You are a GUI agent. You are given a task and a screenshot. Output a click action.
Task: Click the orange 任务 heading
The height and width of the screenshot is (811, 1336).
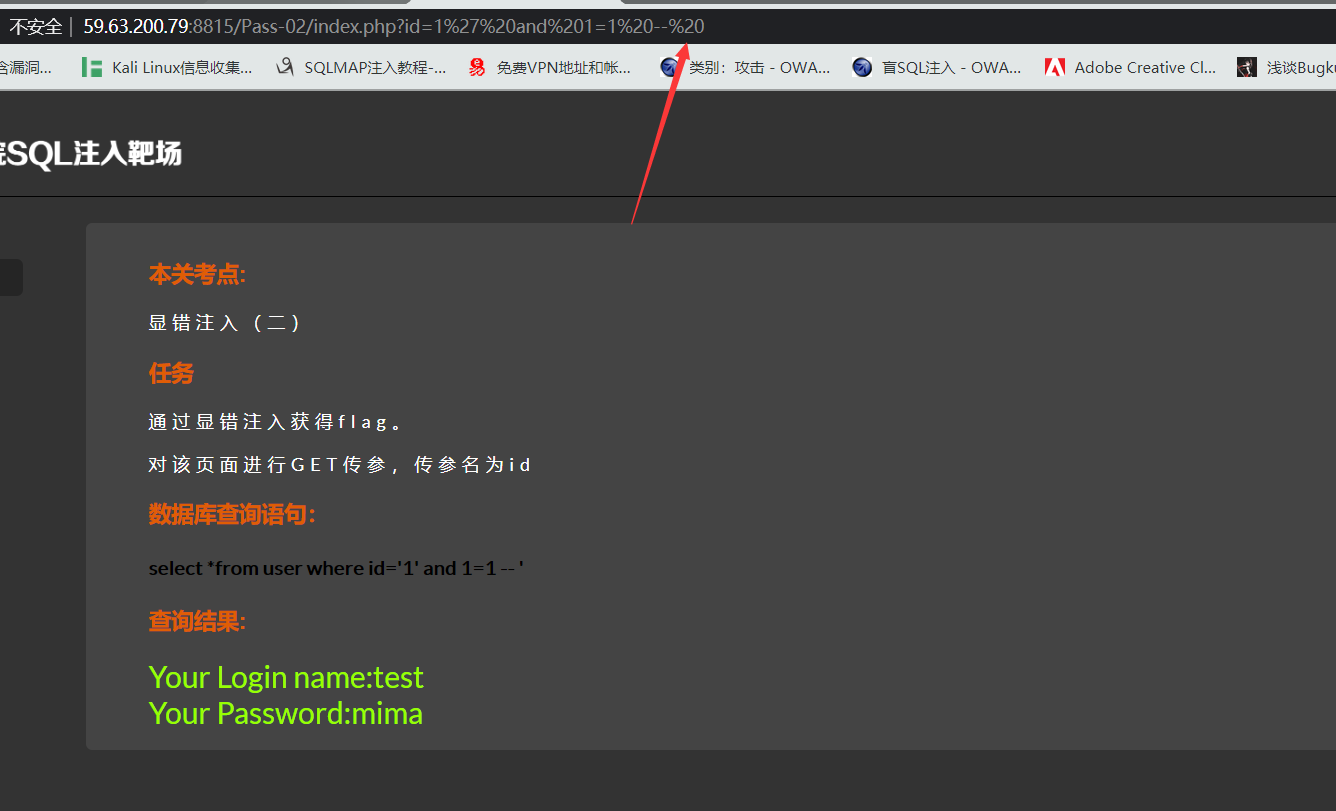click(x=171, y=373)
